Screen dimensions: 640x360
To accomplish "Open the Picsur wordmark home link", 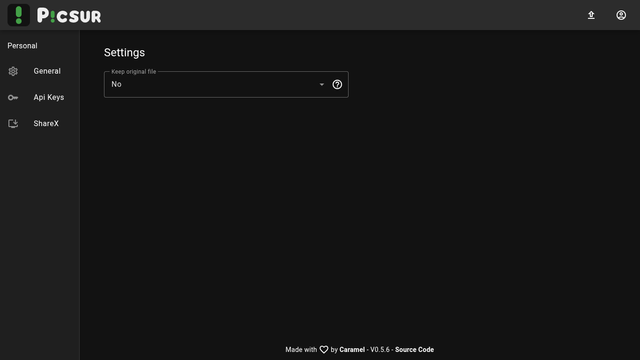I will click(69, 16).
